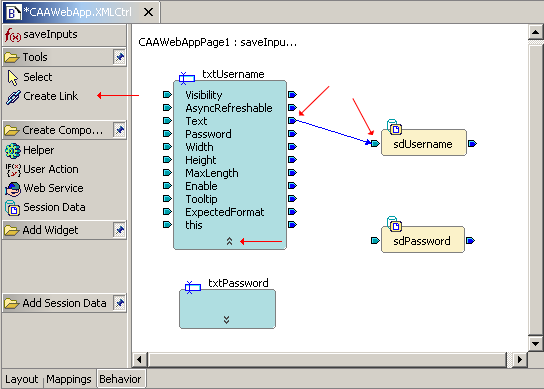The height and width of the screenshot is (389, 544).
Task: Click the scroll right arrow
Action: [x=520, y=359]
